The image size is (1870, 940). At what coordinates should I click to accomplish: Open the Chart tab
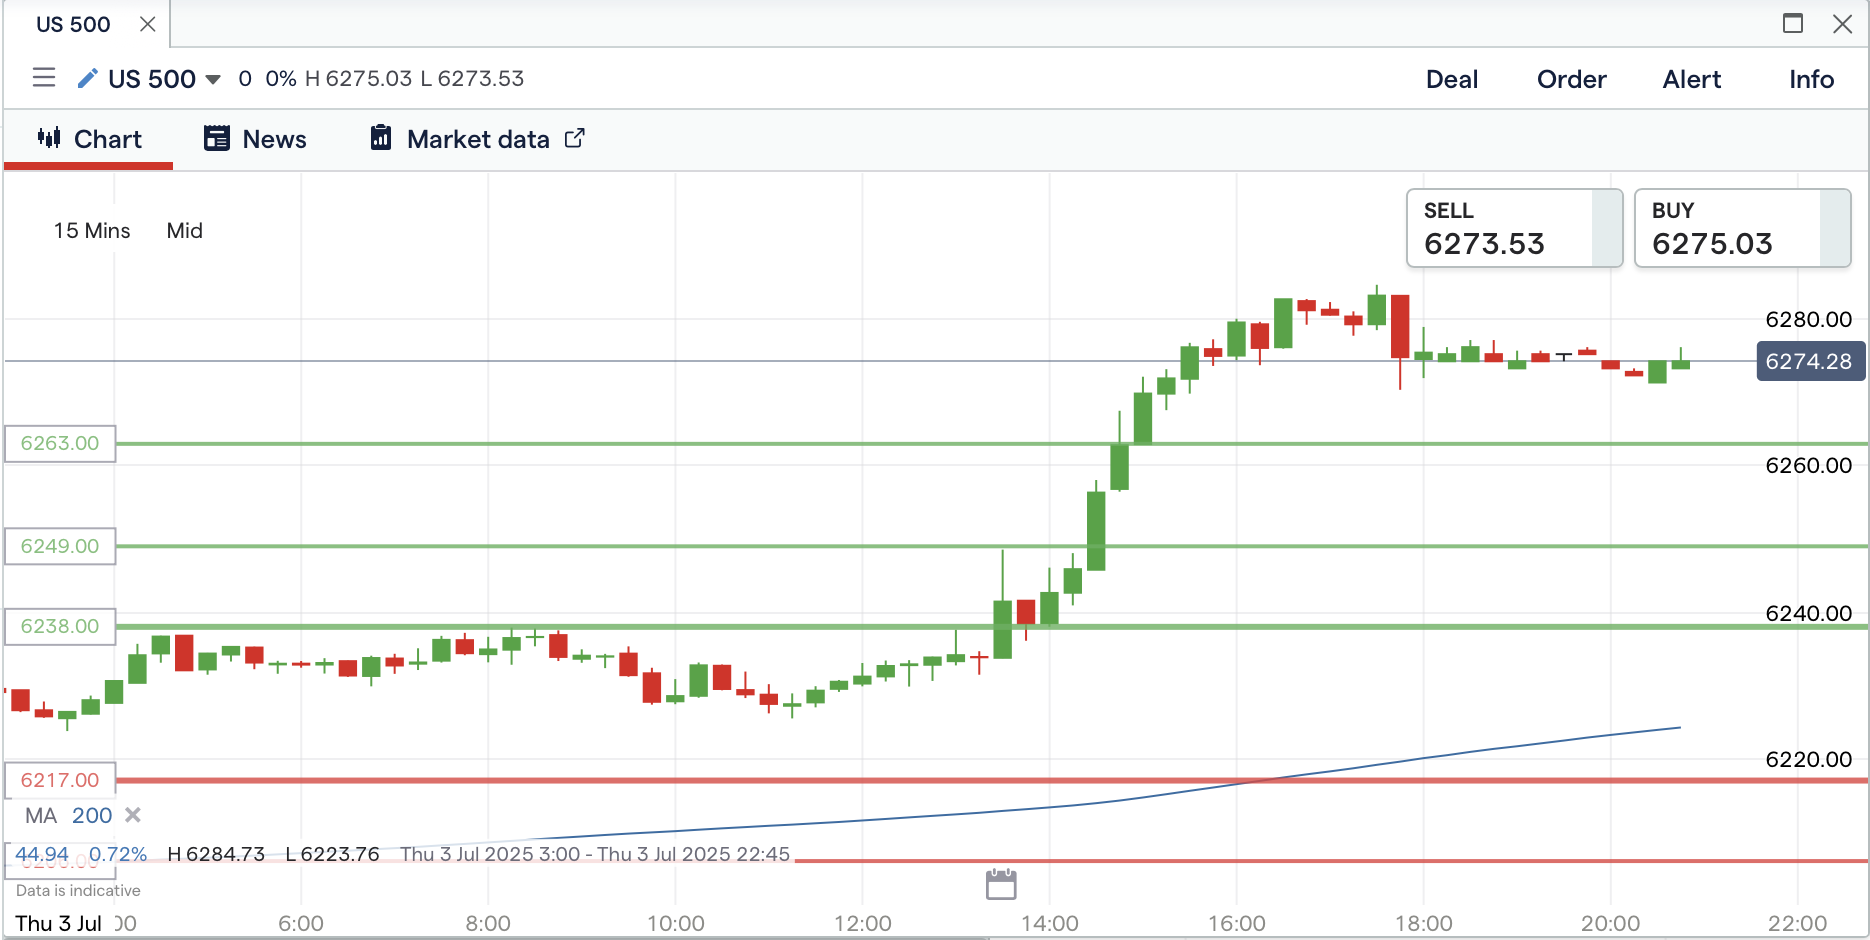click(x=89, y=139)
